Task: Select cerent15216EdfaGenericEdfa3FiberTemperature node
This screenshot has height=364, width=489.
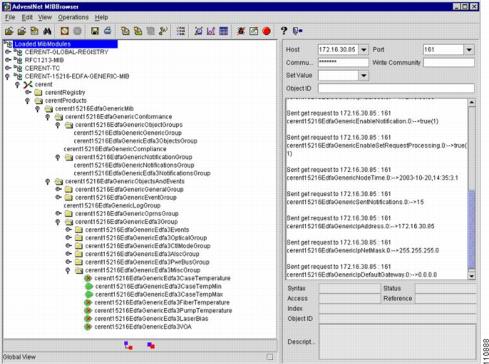Action: point(162,302)
